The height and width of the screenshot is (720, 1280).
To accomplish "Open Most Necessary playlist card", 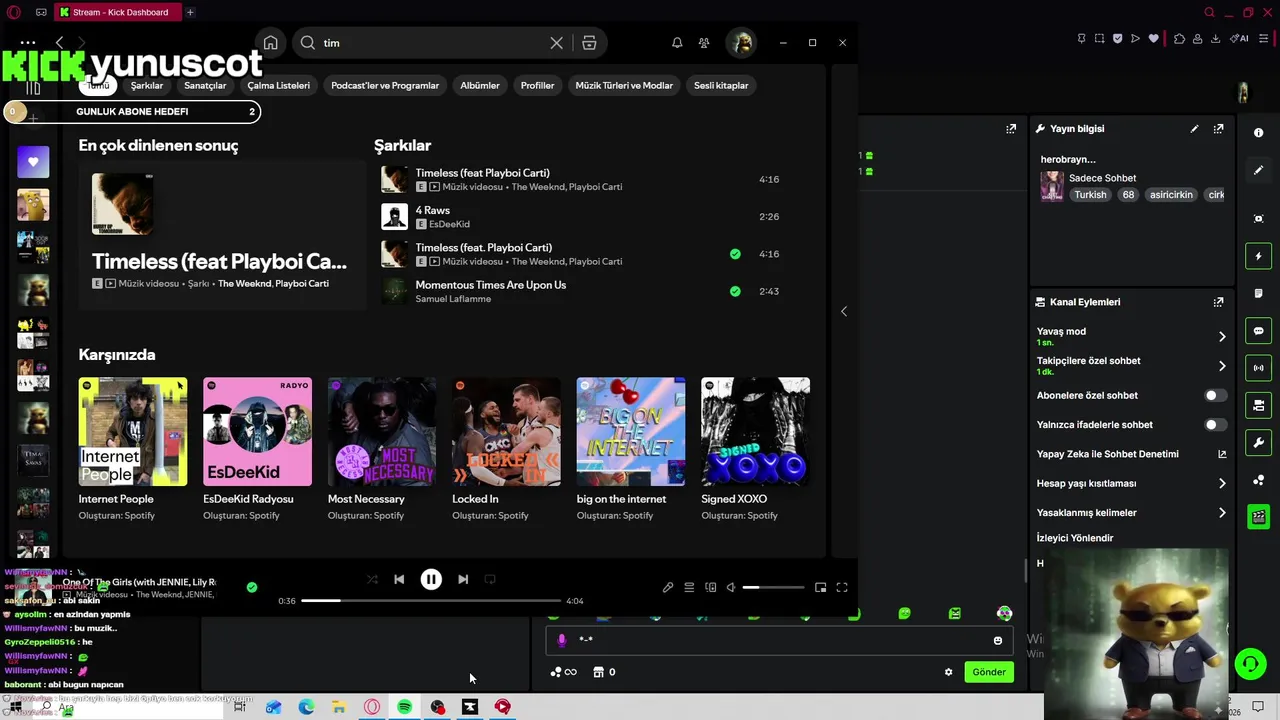I will pos(382,449).
